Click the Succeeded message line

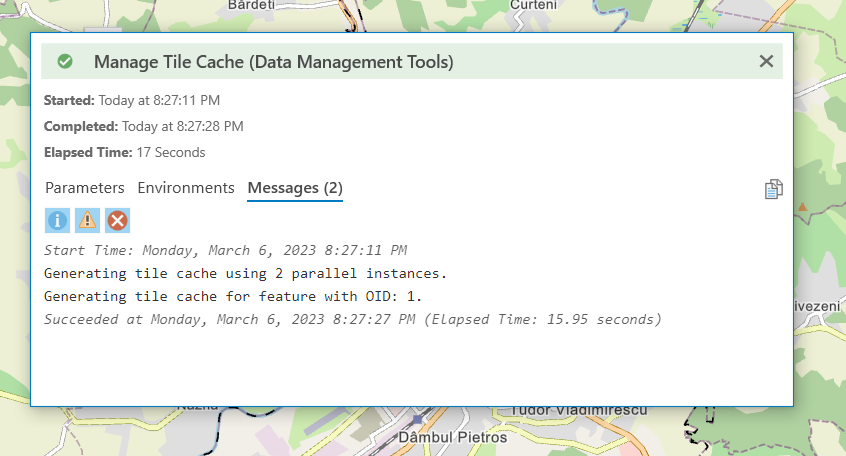point(353,319)
